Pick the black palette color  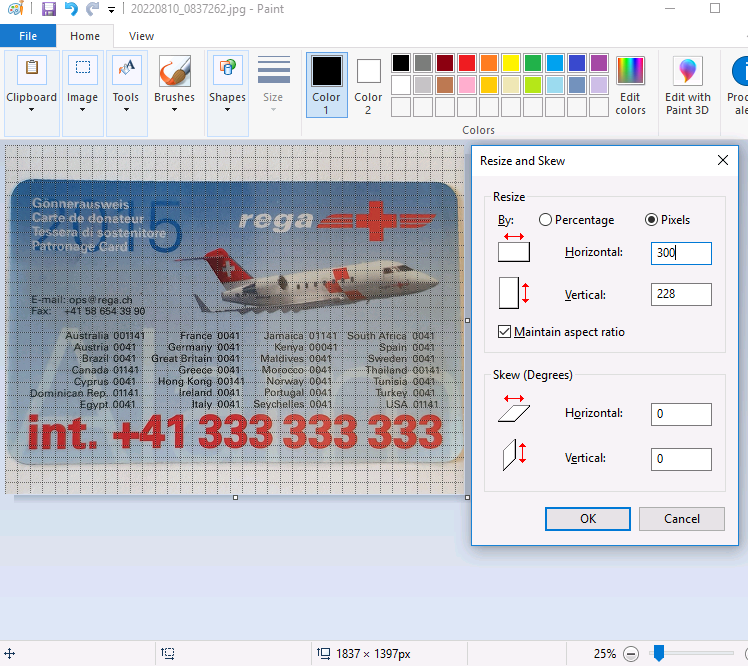[x=401, y=63]
